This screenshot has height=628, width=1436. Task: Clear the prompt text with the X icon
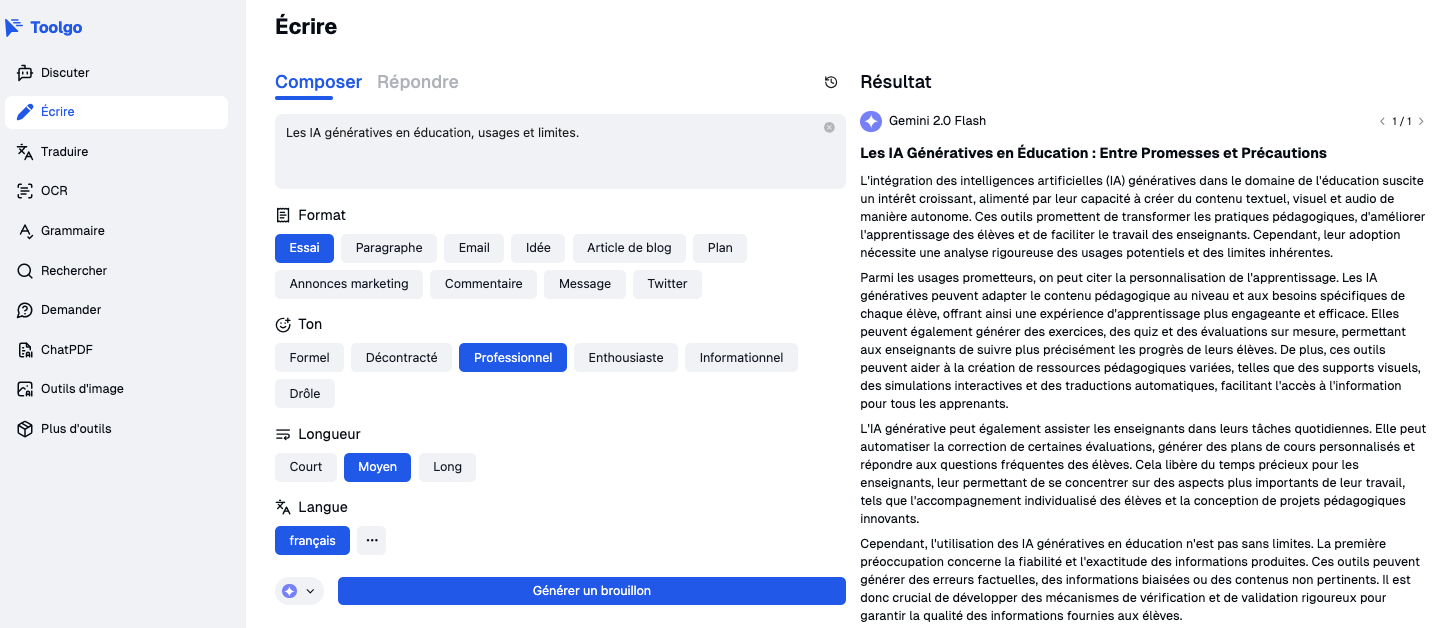829,128
